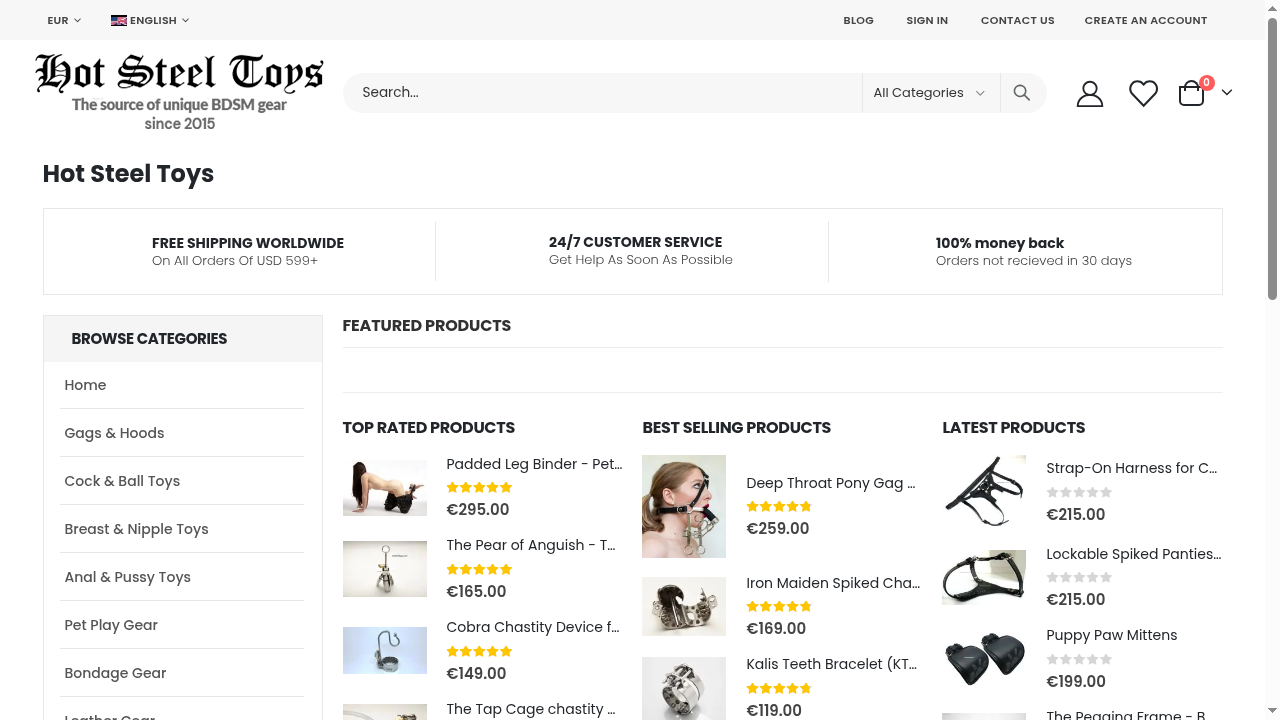Click the shopping cart icon
The image size is (1280, 720).
(x=1191, y=94)
